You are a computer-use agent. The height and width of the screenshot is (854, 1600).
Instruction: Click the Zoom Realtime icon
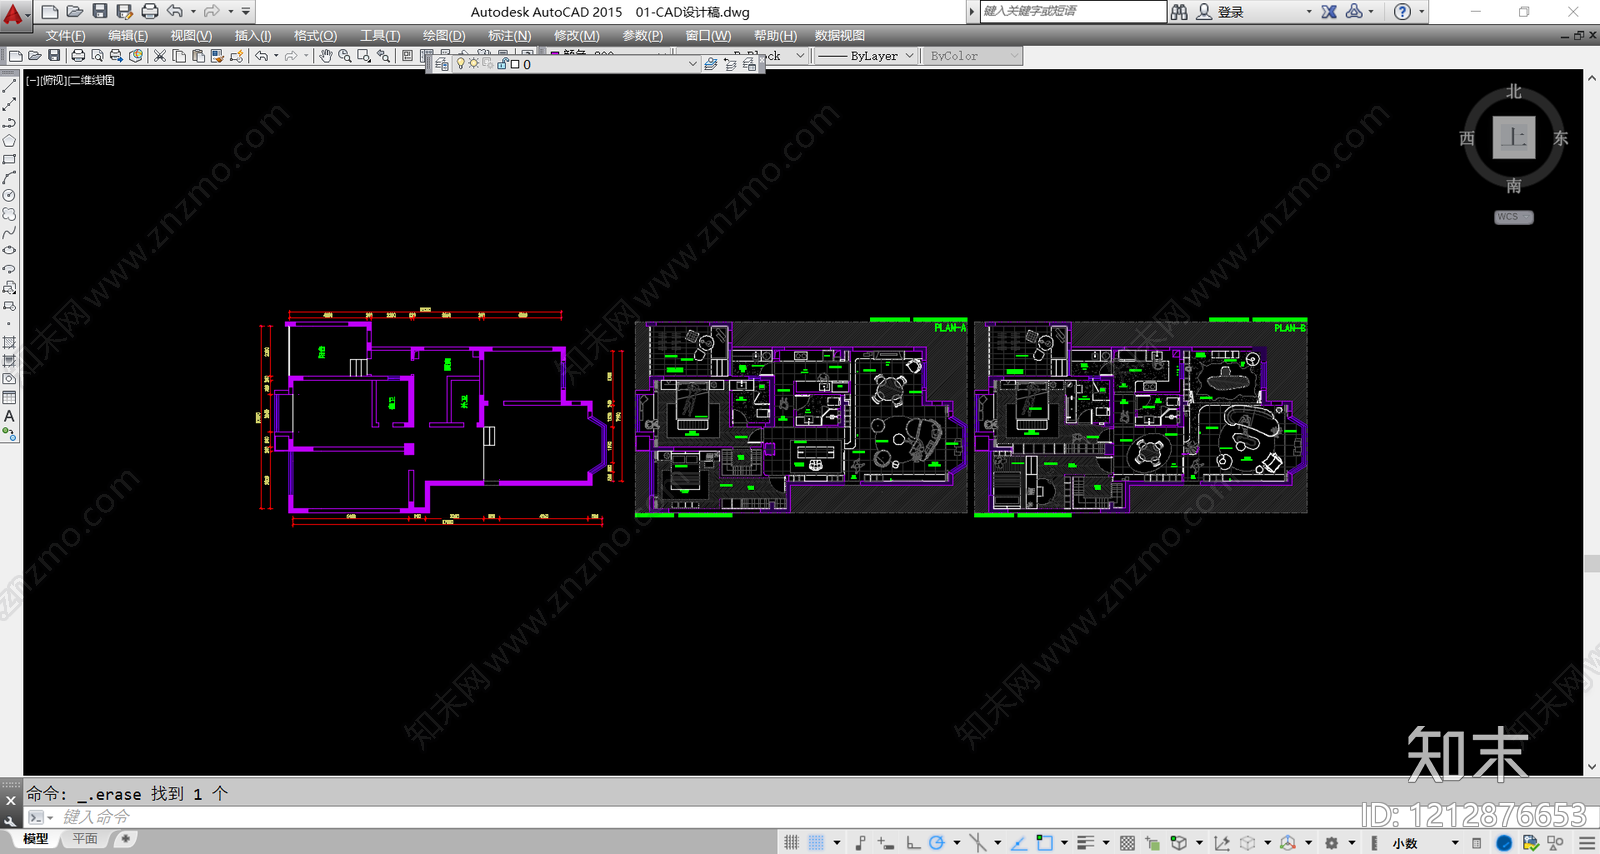[x=344, y=56]
